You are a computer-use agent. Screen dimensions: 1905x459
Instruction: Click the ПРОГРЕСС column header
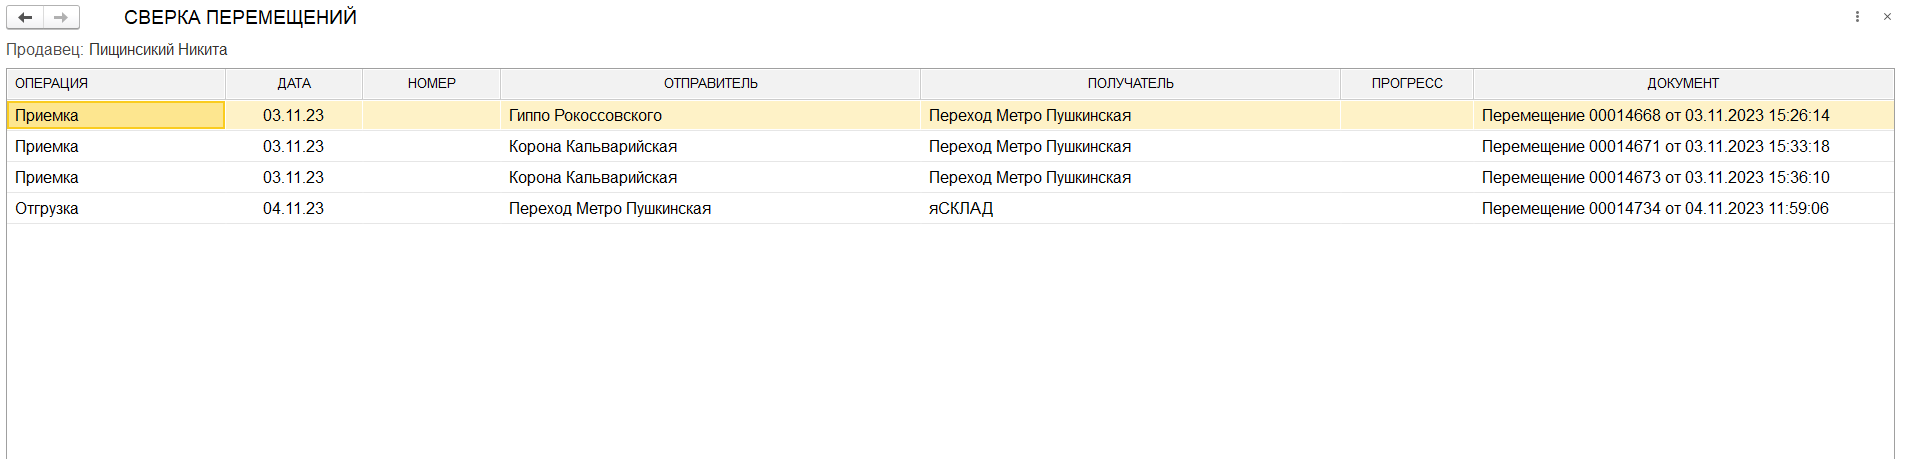click(x=1406, y=84)
